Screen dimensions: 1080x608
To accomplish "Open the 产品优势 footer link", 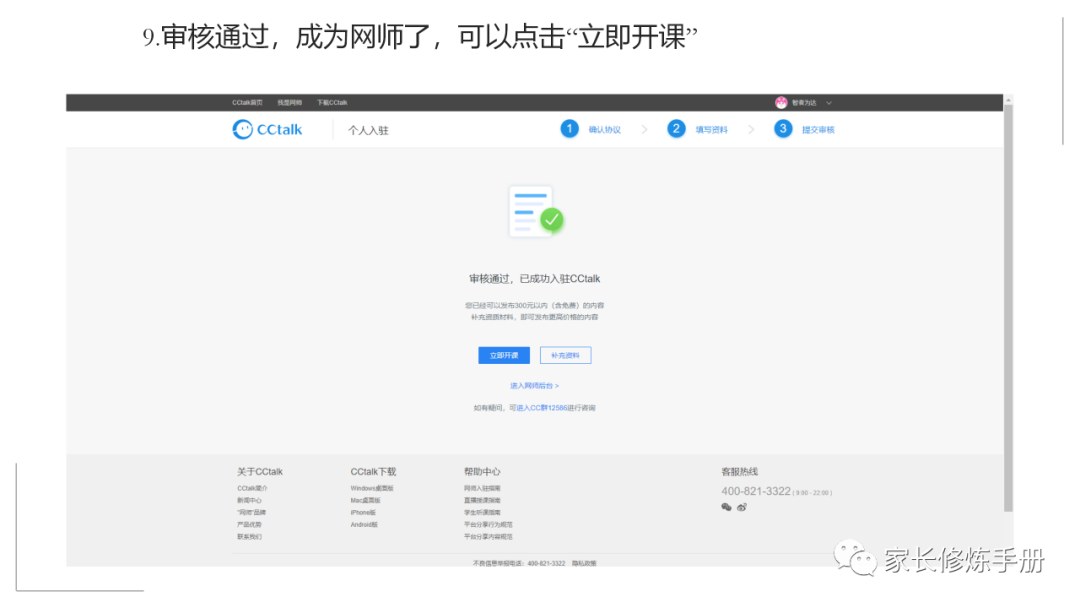I will [x=249, y=525].
